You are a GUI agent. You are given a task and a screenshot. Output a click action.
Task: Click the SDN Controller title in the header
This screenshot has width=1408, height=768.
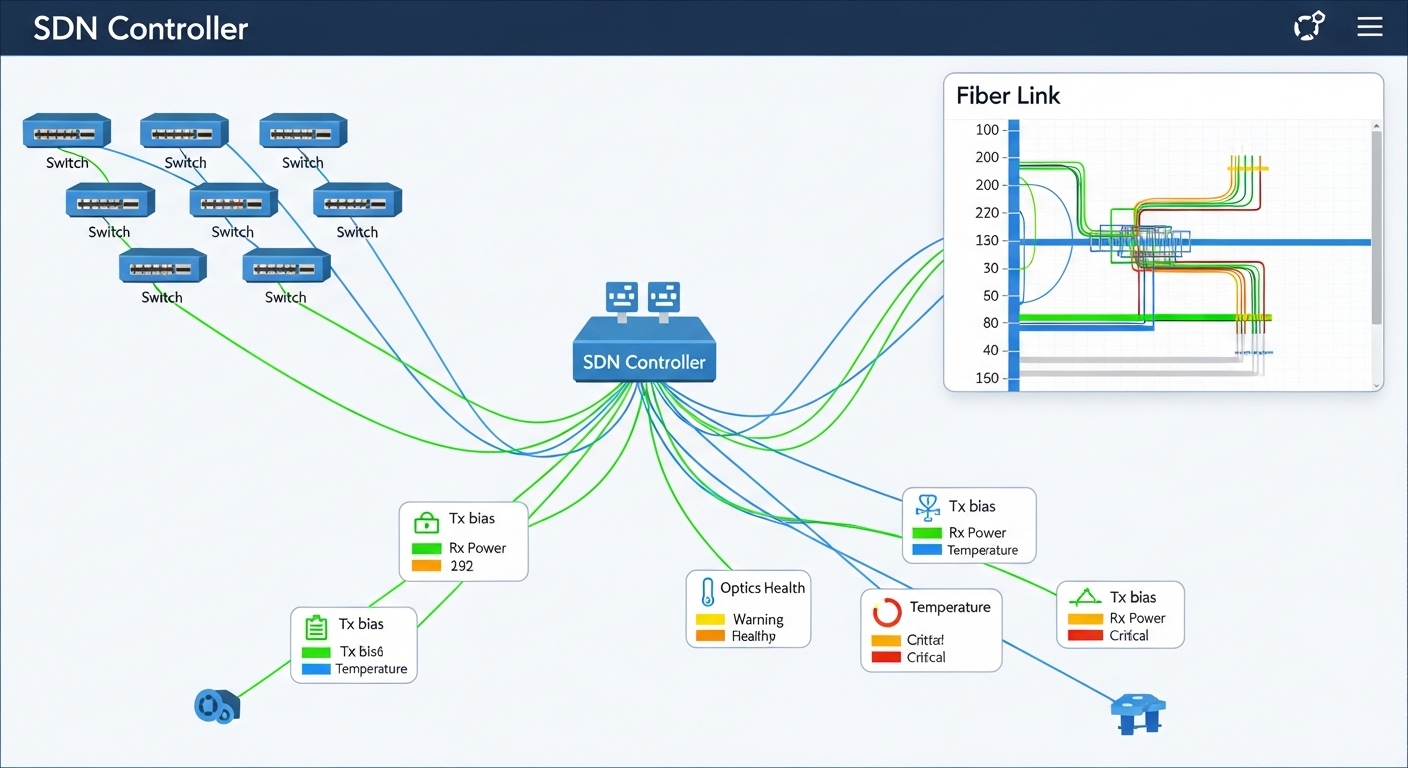click(x=141, y=28)
